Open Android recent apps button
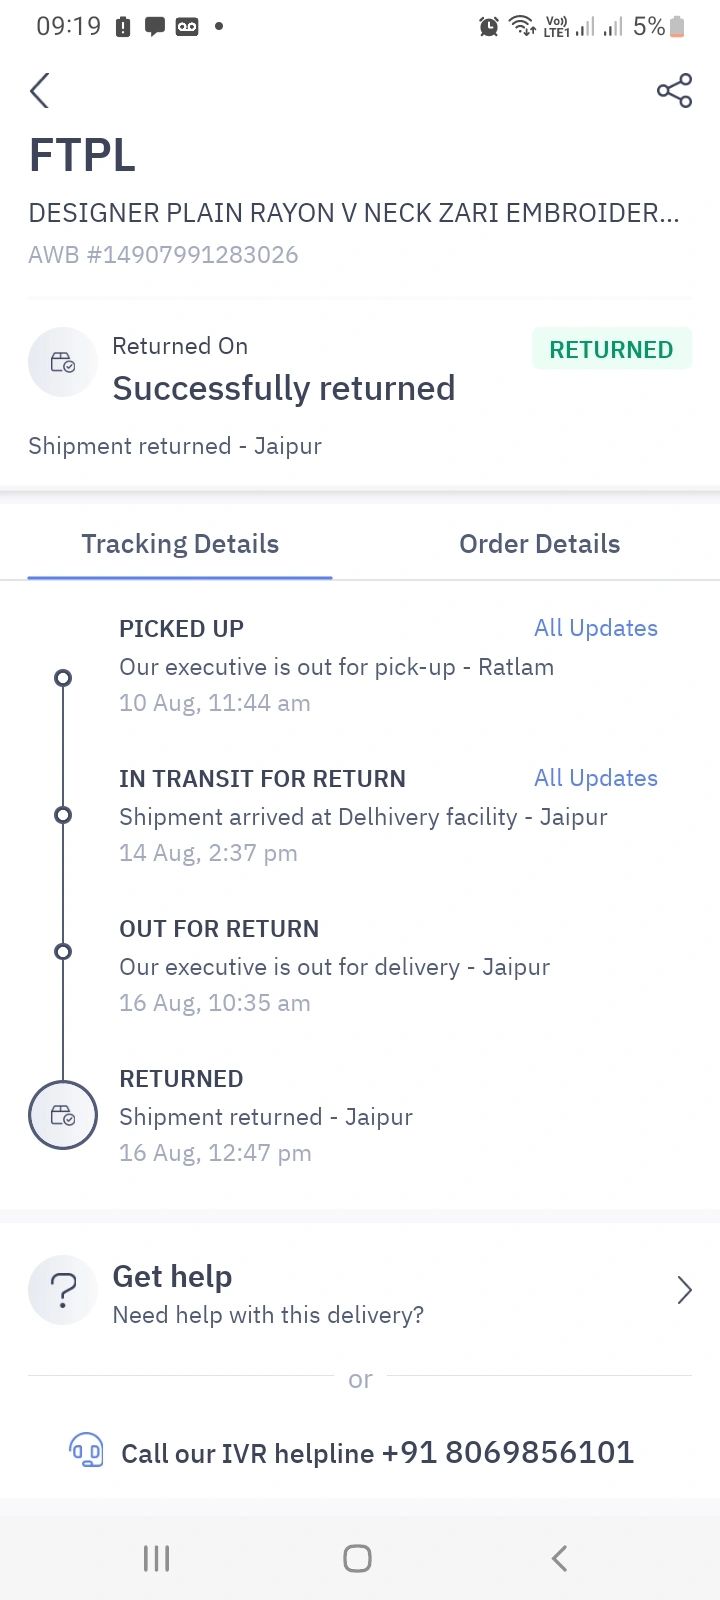Screen dimensions: 720x1600 (x=157, y=1558)
